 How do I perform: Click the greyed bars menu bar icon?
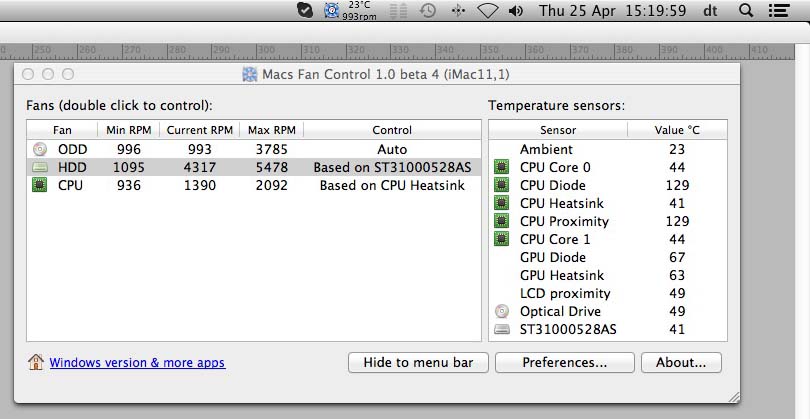398,11
